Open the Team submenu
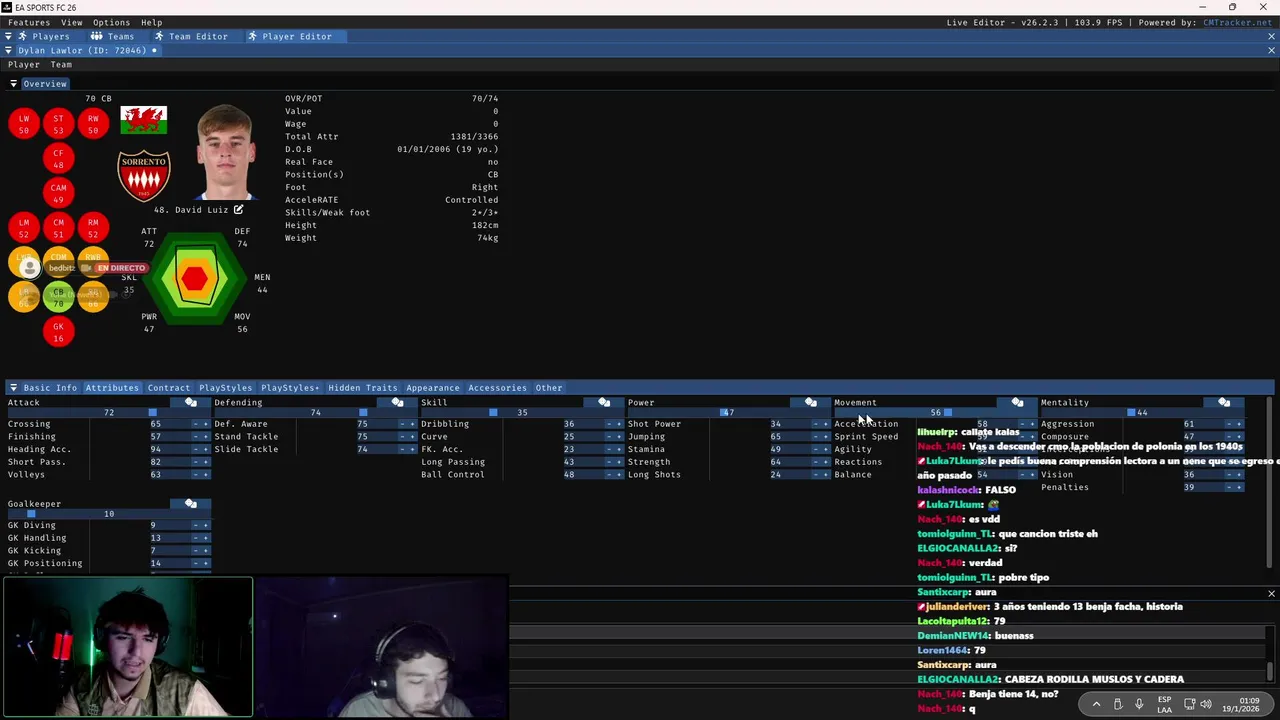This screenshot has width=1280, height=720. tap(61, 65)
